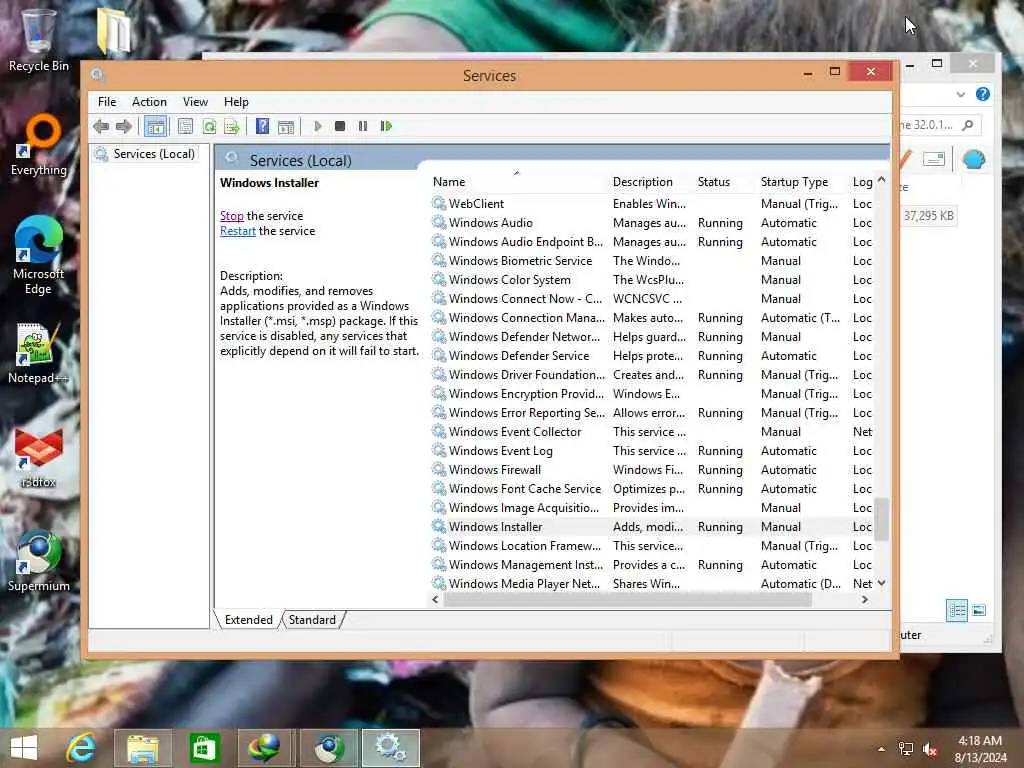Select Windows Defender Service row

tap(652, 356)
